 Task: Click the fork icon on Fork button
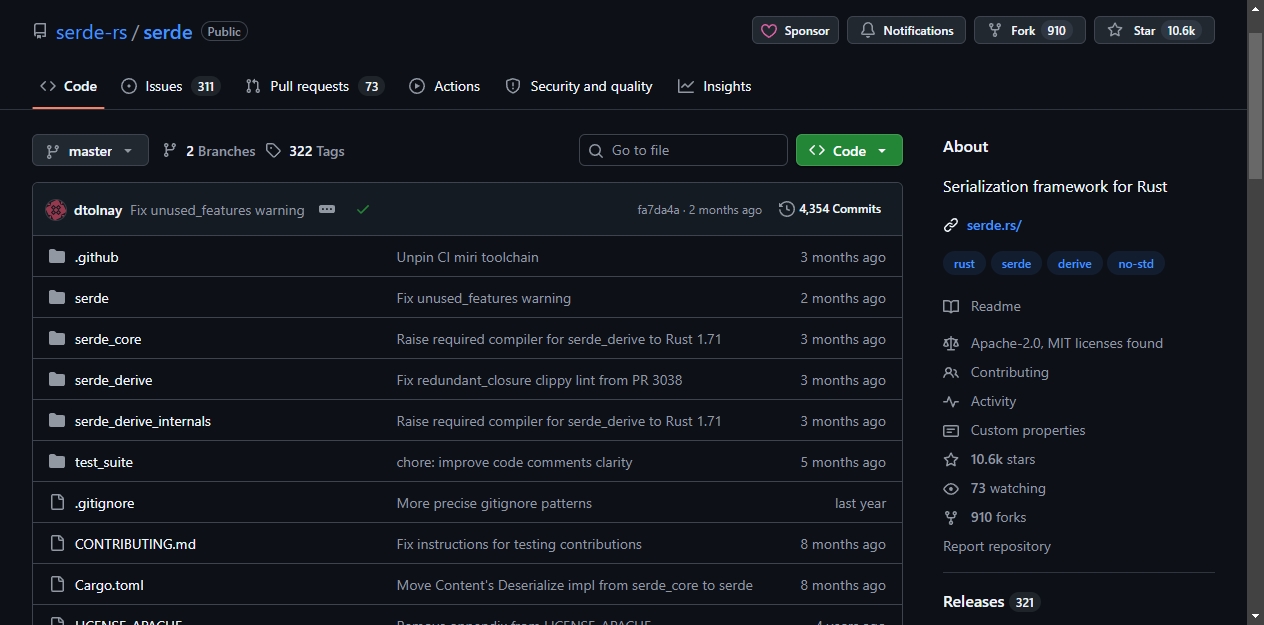coord(995,31)
